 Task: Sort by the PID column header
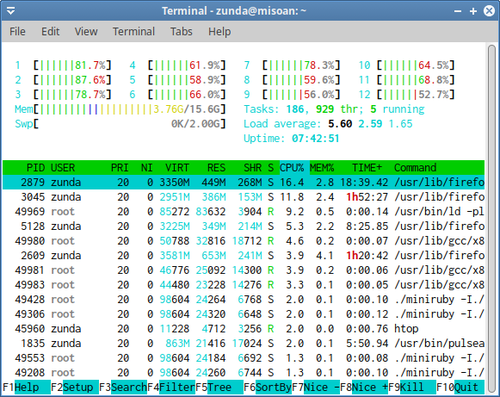35,168
